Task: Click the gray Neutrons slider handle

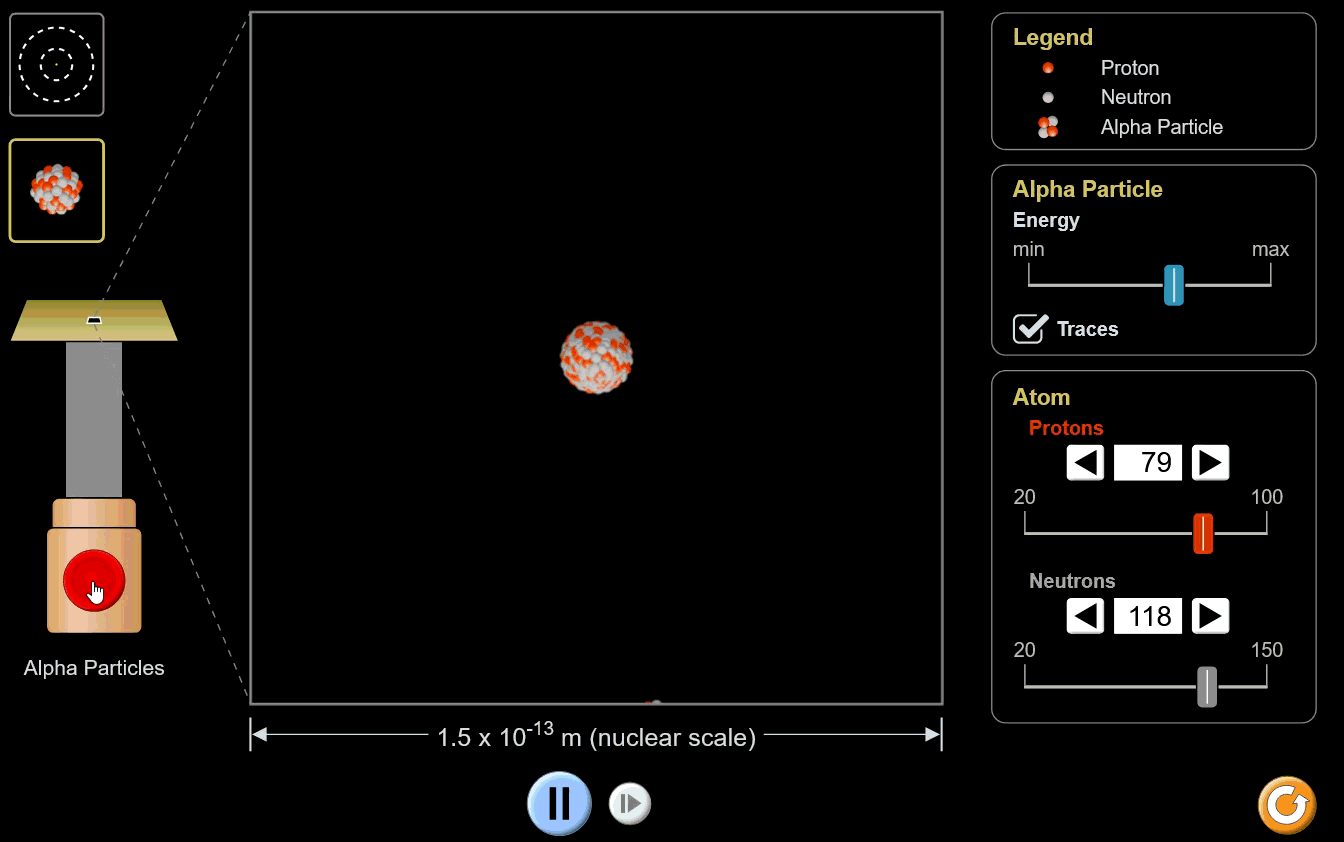Action: click(x=1207, y=687)
